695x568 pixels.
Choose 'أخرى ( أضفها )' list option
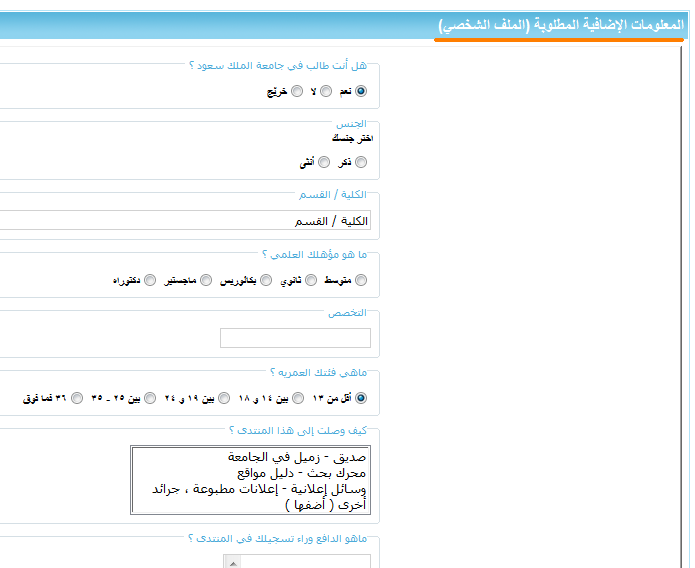click(x=320, y=505)
